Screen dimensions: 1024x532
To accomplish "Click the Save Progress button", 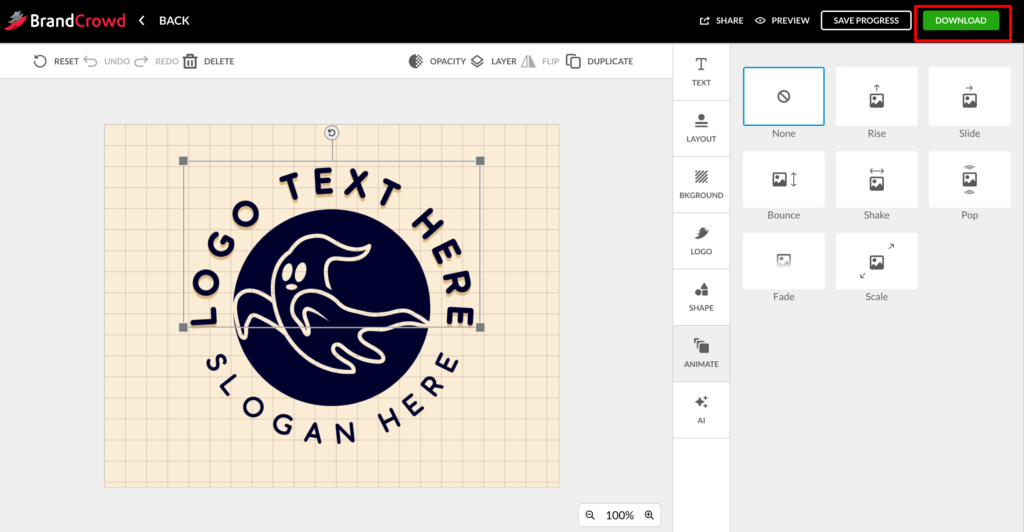I will pyautogui.click(x=866, y=20).
